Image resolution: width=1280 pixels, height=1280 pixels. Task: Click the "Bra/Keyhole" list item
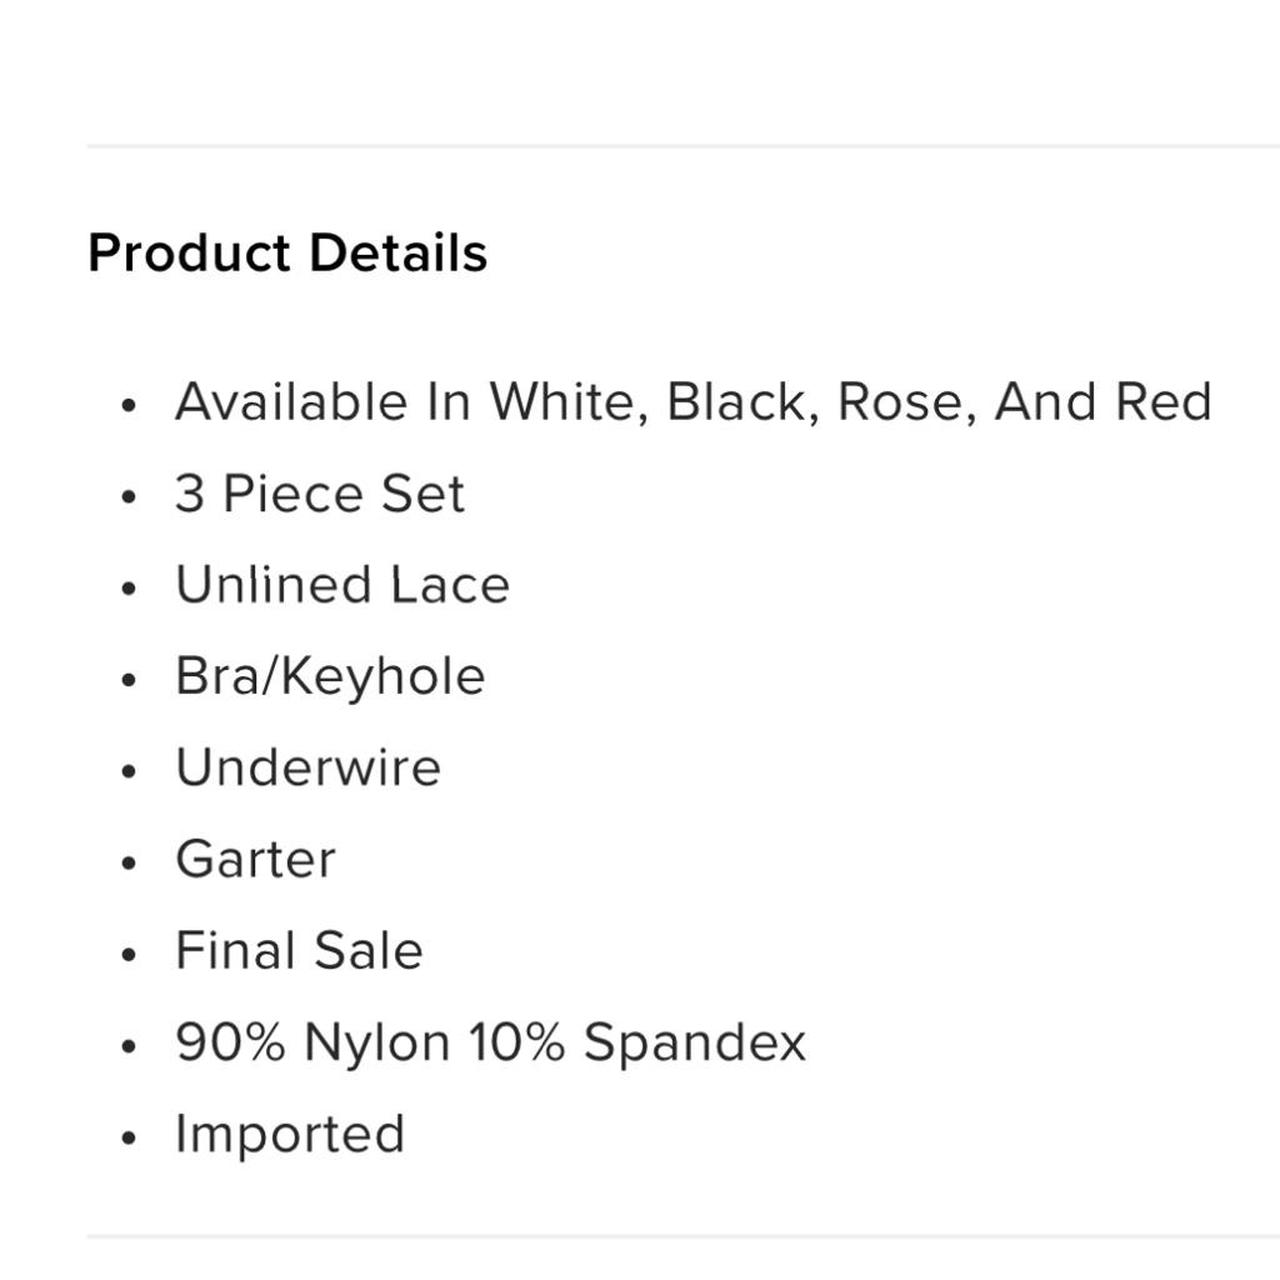click(x=330, y=677)
